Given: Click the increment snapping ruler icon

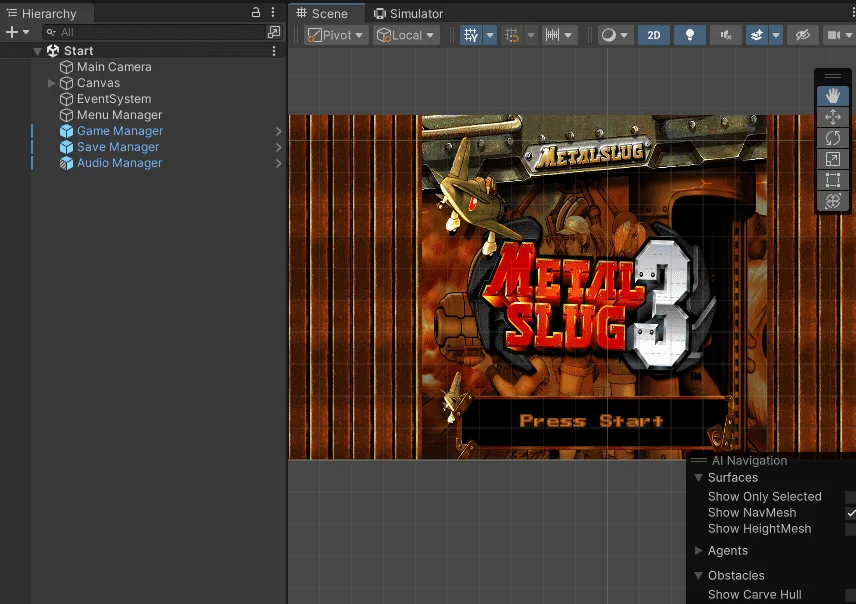Looking at the screenshot, I should pyautogui.click(x=552, y=35).
